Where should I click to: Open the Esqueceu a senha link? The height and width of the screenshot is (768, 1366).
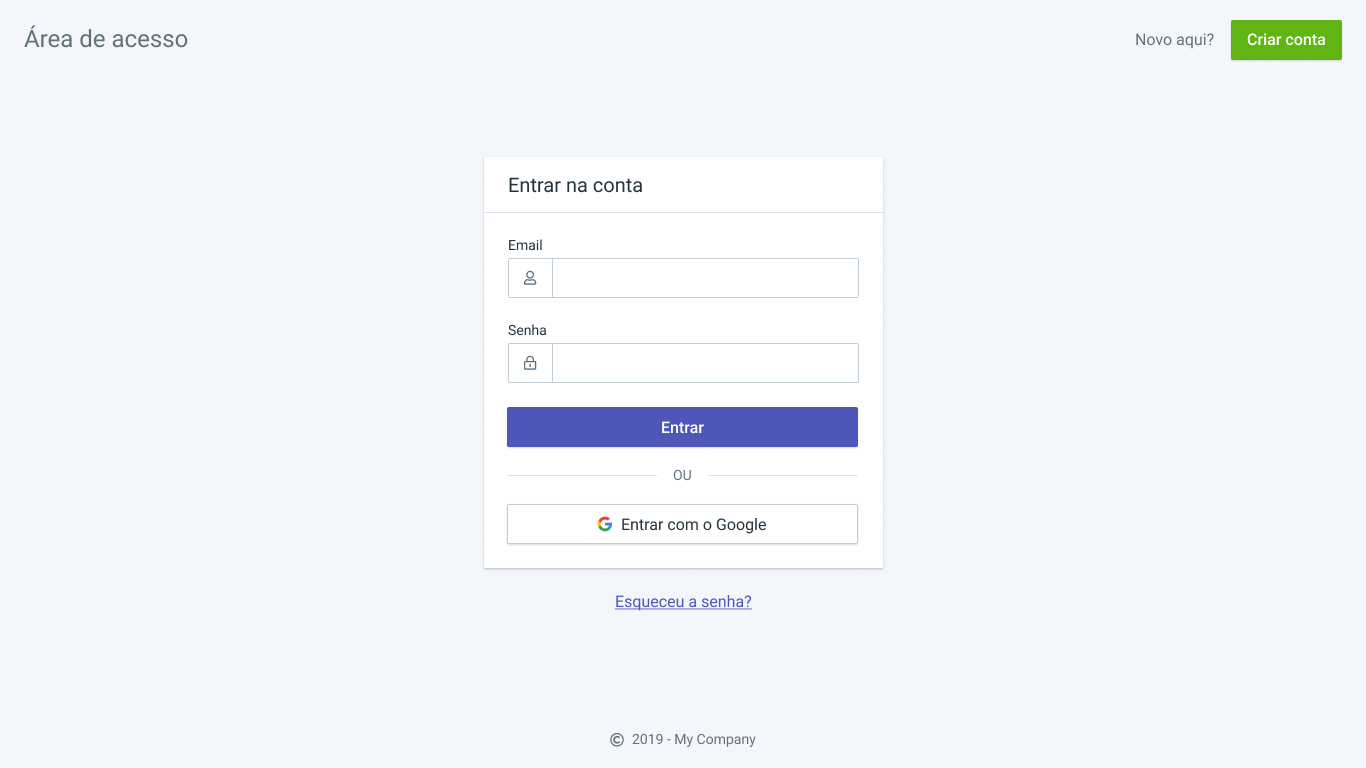[x=683, y=601]
